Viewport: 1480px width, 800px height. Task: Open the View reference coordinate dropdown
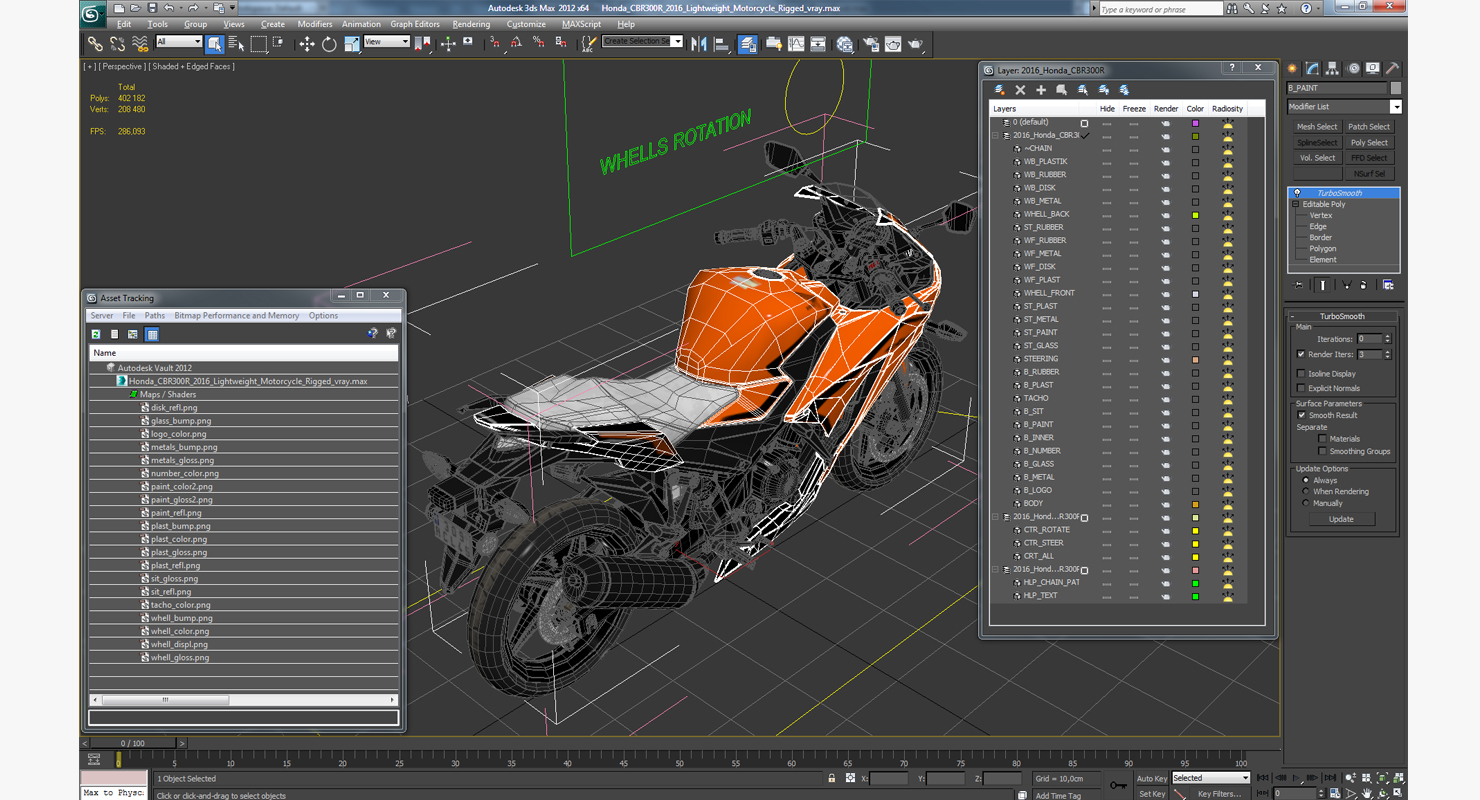(387, 42)
